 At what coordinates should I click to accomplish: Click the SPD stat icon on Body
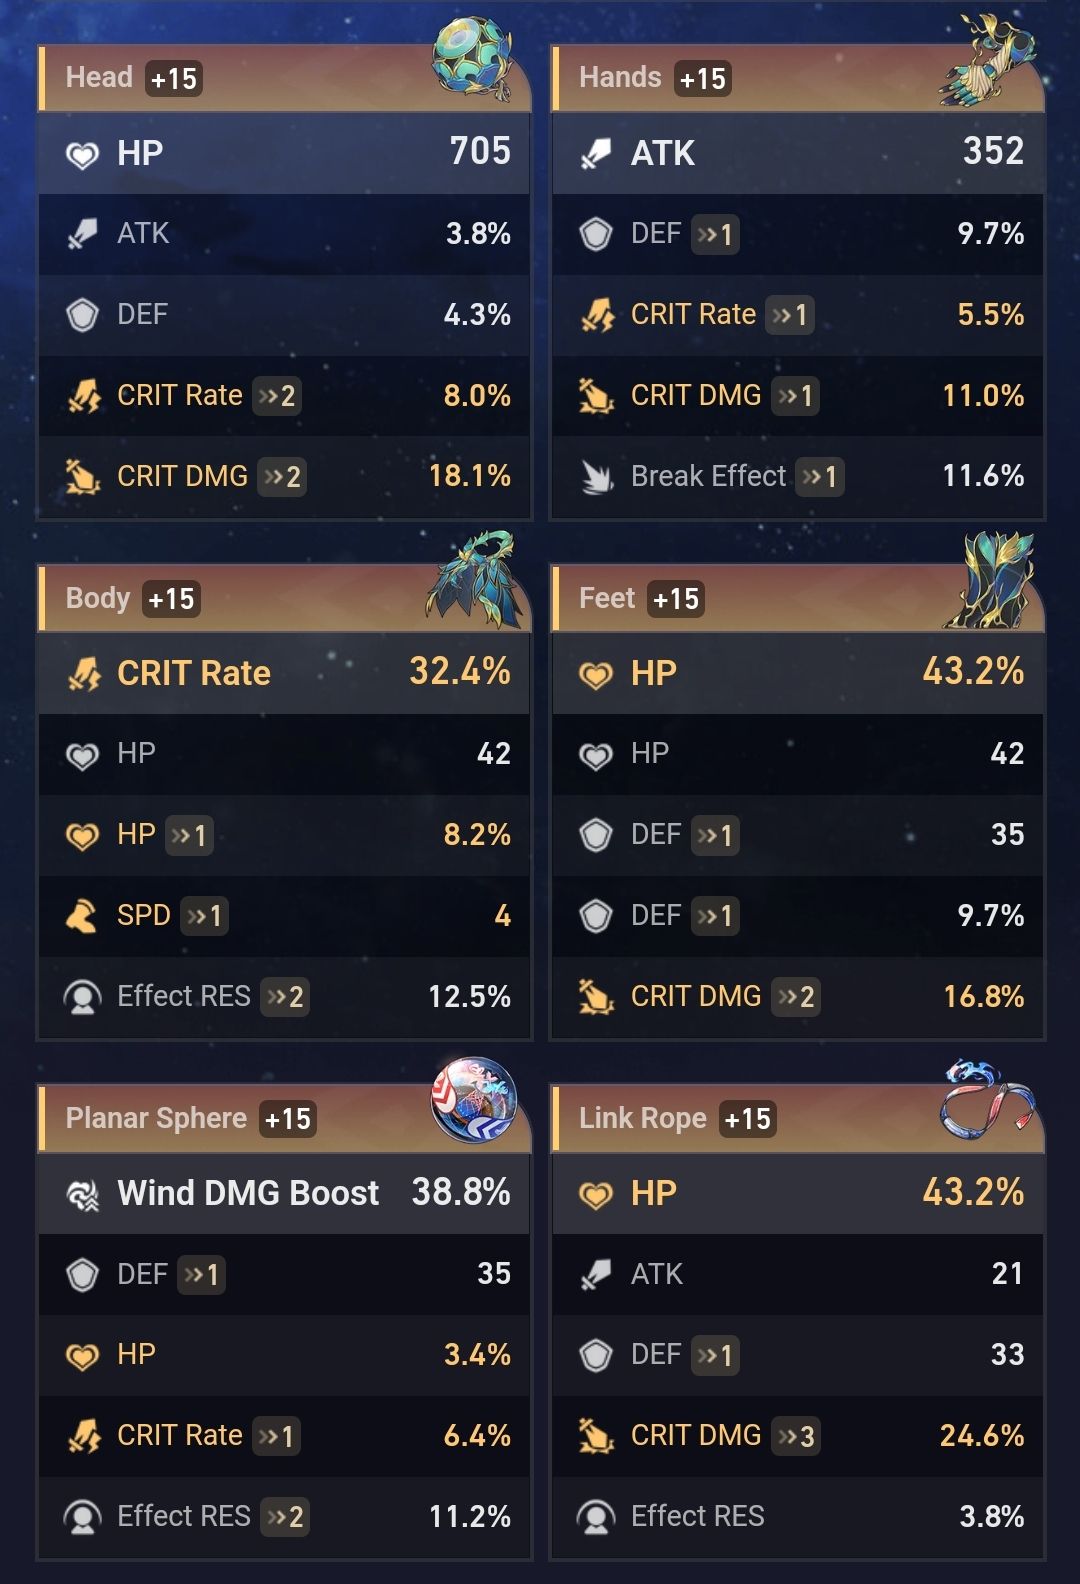tap(82, 916)
